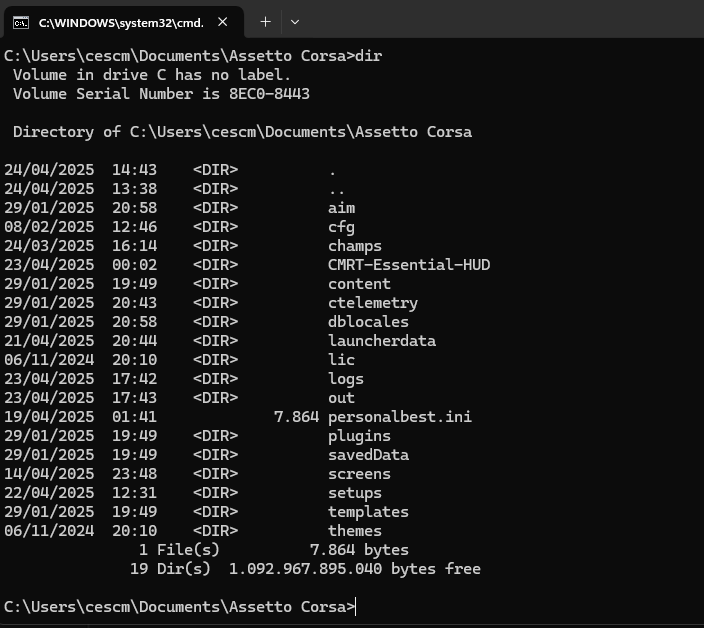Click the personalbest.ini file name

pyautogui.click(x=399, y=417)
